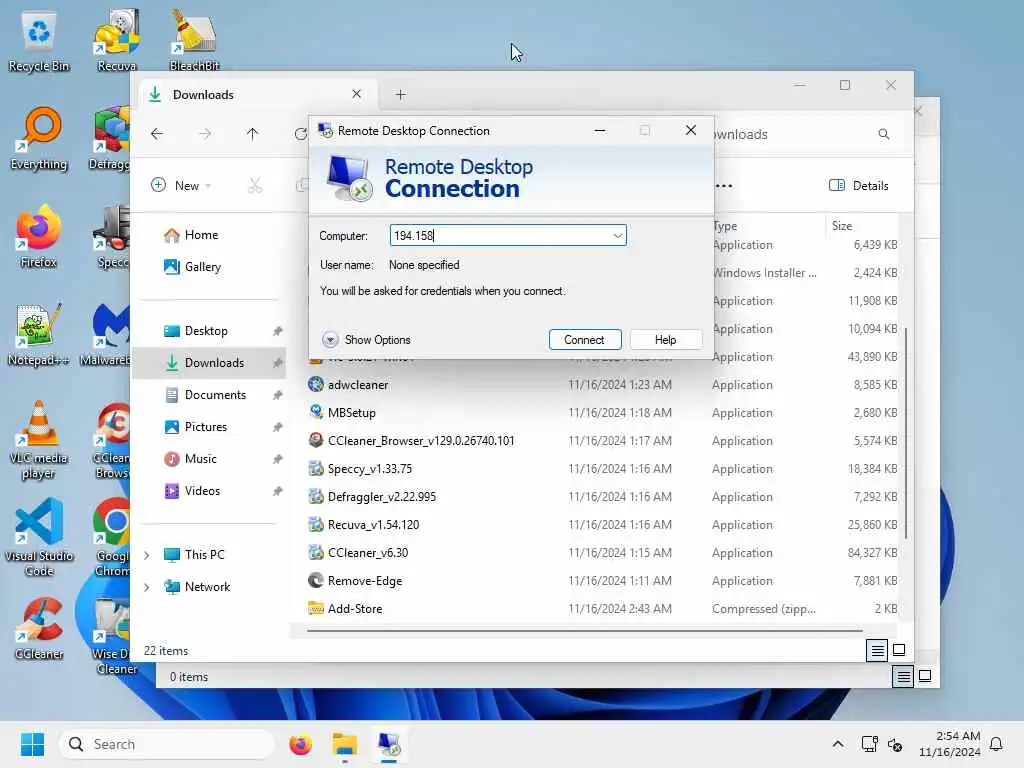Select Downloads in sidebar

(209, 363)
